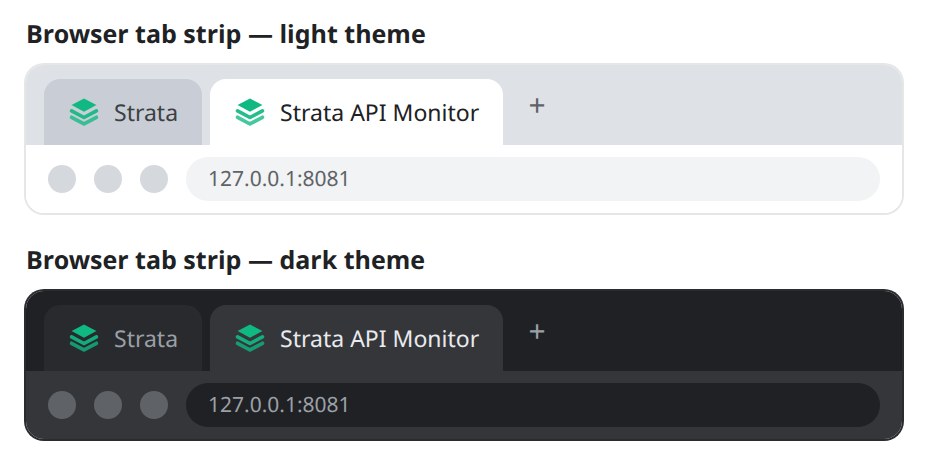Screen dimensions: 928x465
Task: Click the heading 'Browser tab strip — light theme'
Action: [x=226, y=34]
